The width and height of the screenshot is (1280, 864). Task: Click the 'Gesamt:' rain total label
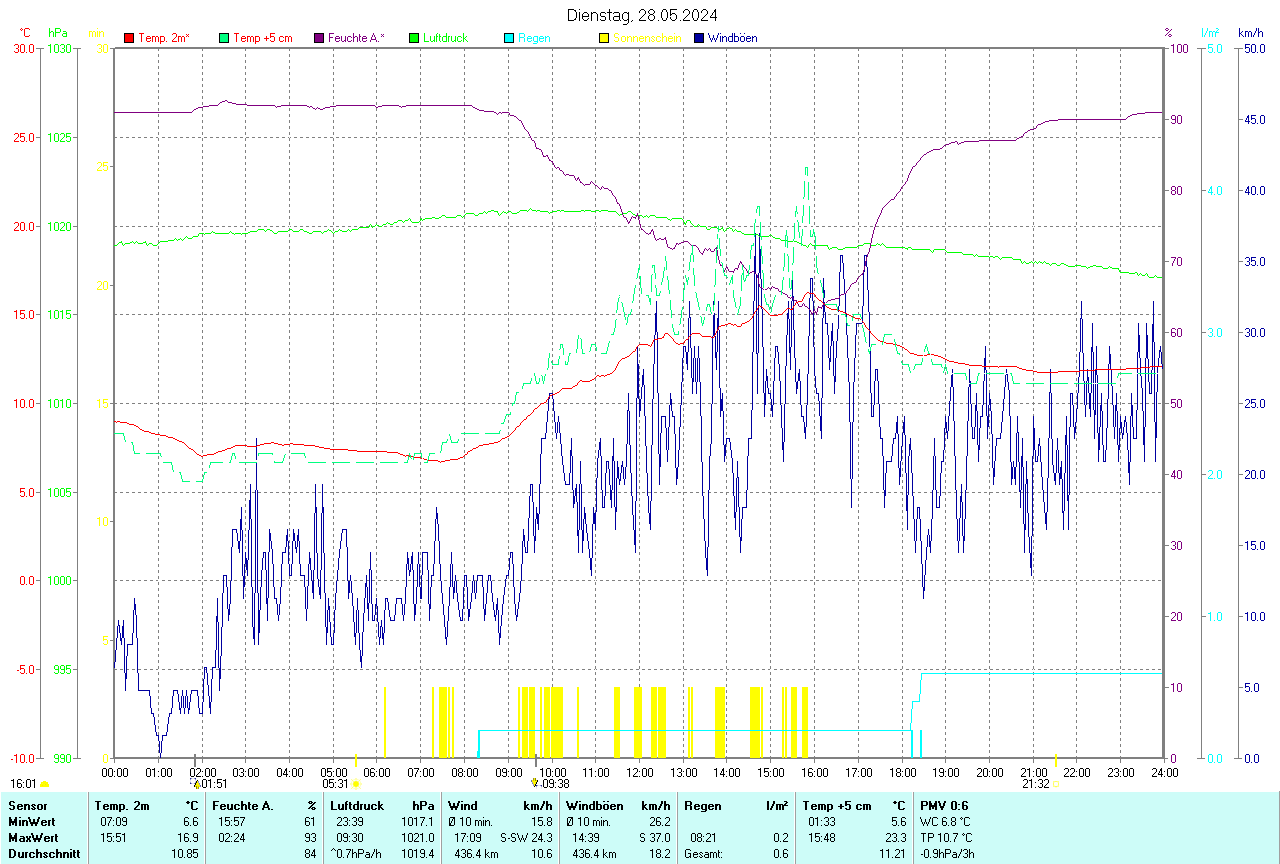(703, 854)
